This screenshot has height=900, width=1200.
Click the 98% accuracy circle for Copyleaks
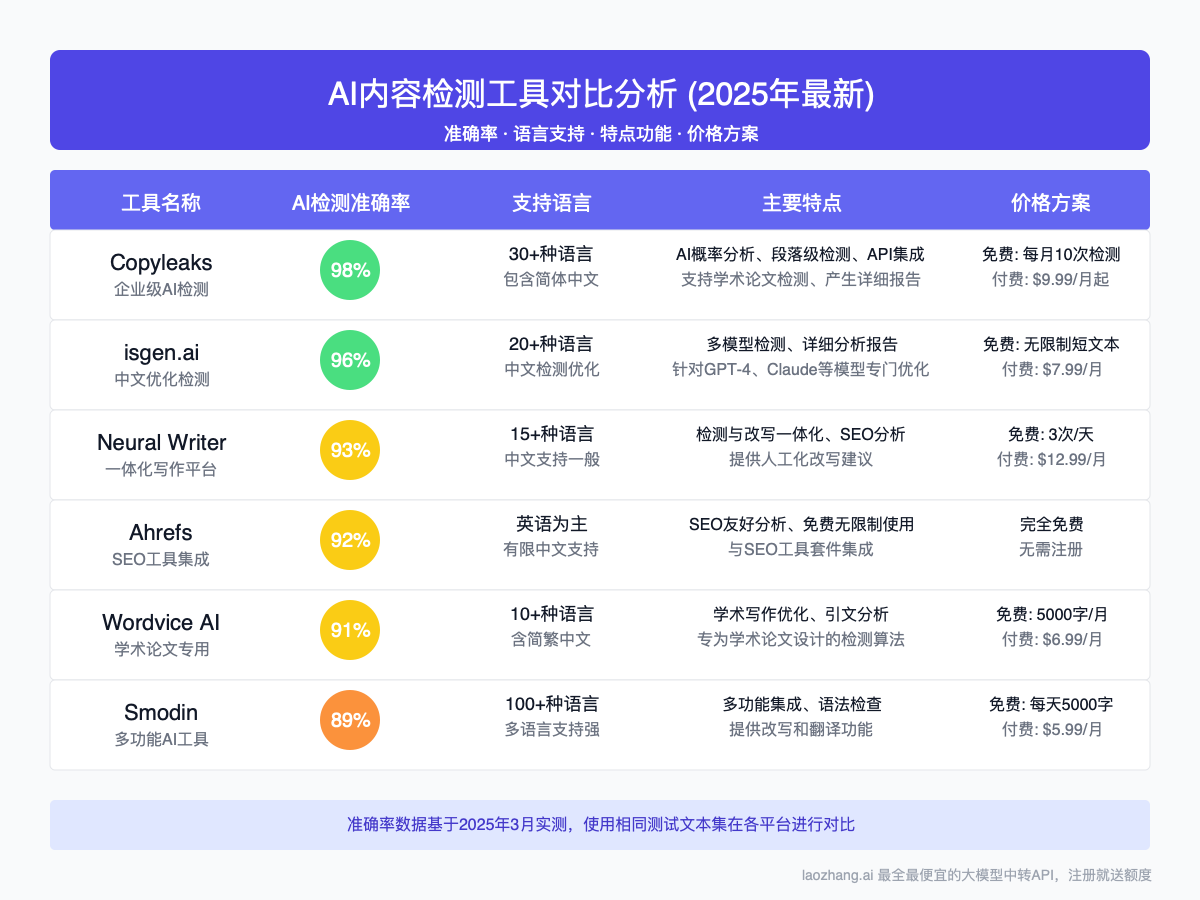[350, 270]
